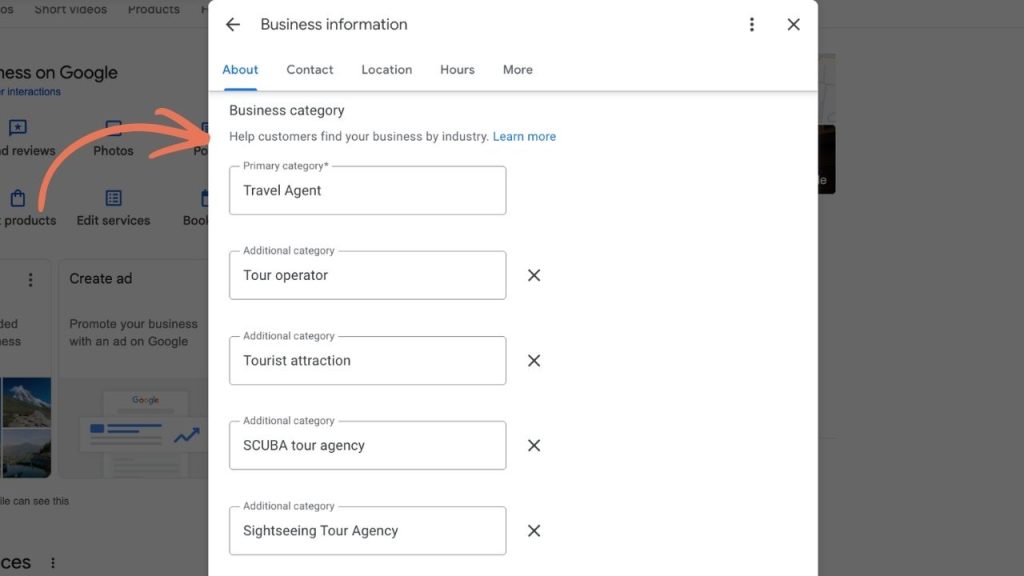Open the Sightseeing Tour Agency category selector
This screenshot has width=1024, height=576.
coord(367,530)
